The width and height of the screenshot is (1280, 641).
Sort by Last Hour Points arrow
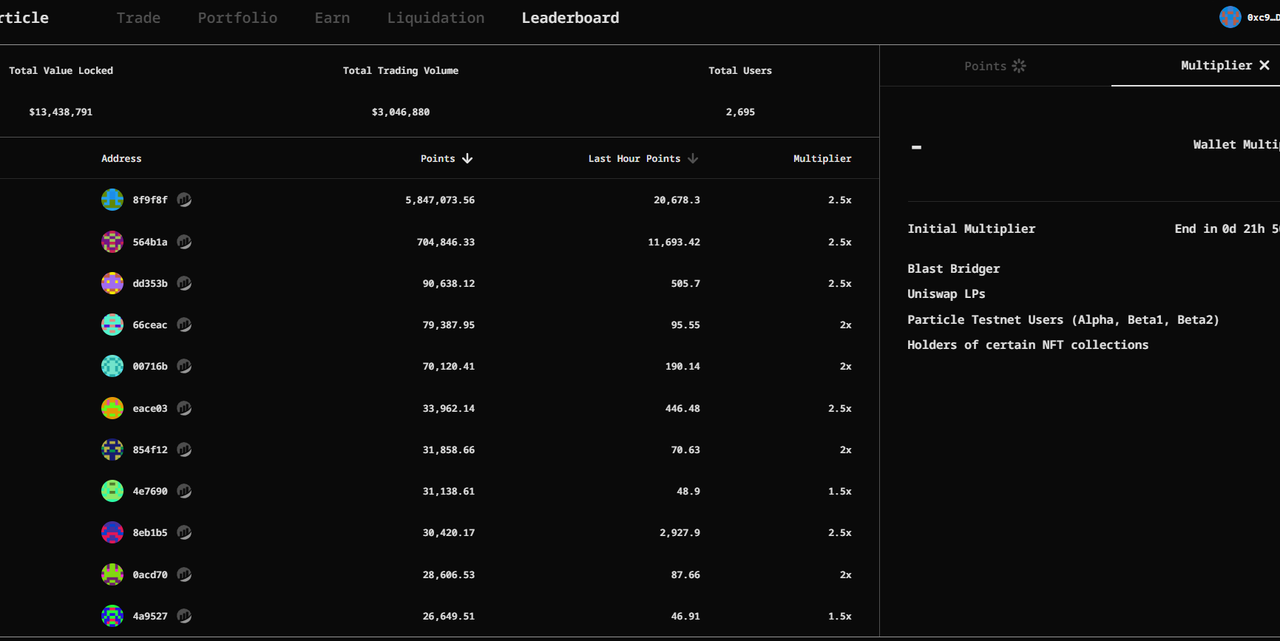coord(693,159)
